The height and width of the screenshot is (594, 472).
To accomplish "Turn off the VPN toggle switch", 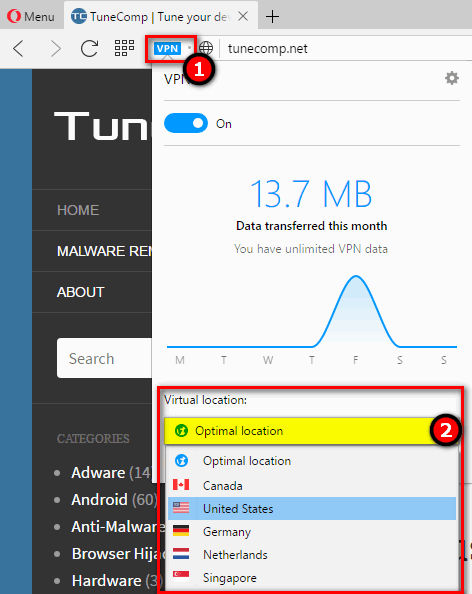I will [x=186, y=123].
